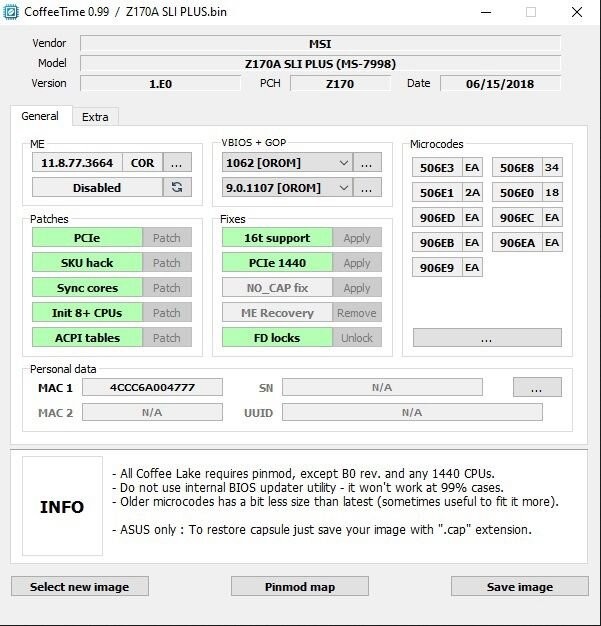The height and width of the screenshot is (626, 601).
Task: Click Apply button for PCIe 1440
Action: pyautogui.click(x=357, y=263)
